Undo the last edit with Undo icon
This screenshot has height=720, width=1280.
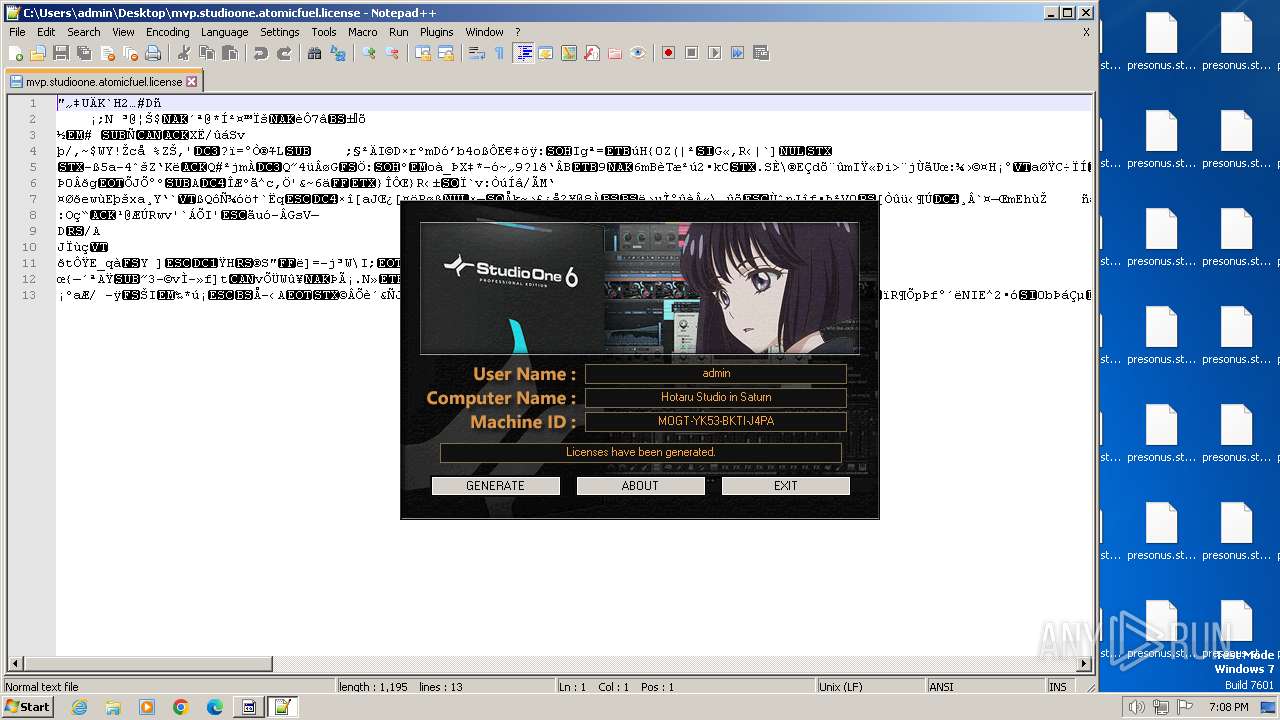click(x=261, y=53)
